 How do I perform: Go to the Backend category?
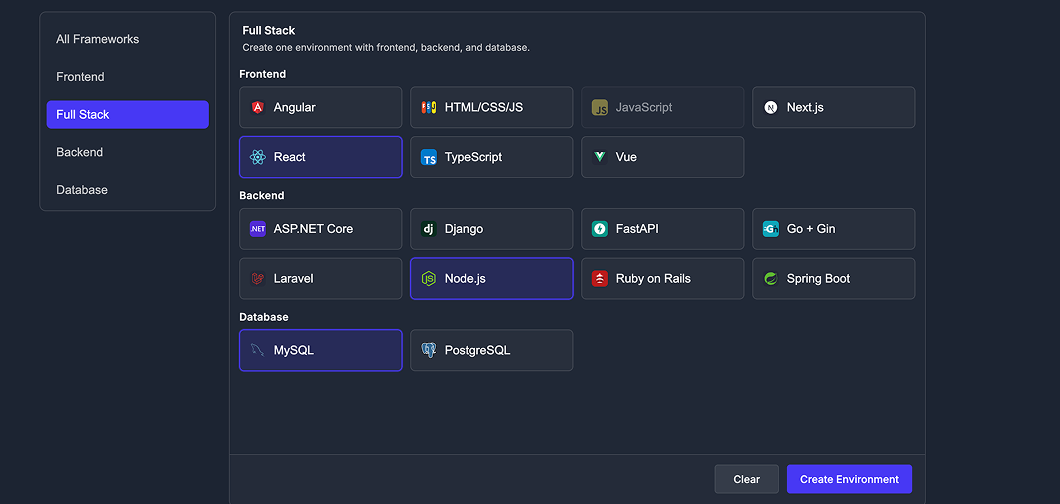[x=128, y=152]
